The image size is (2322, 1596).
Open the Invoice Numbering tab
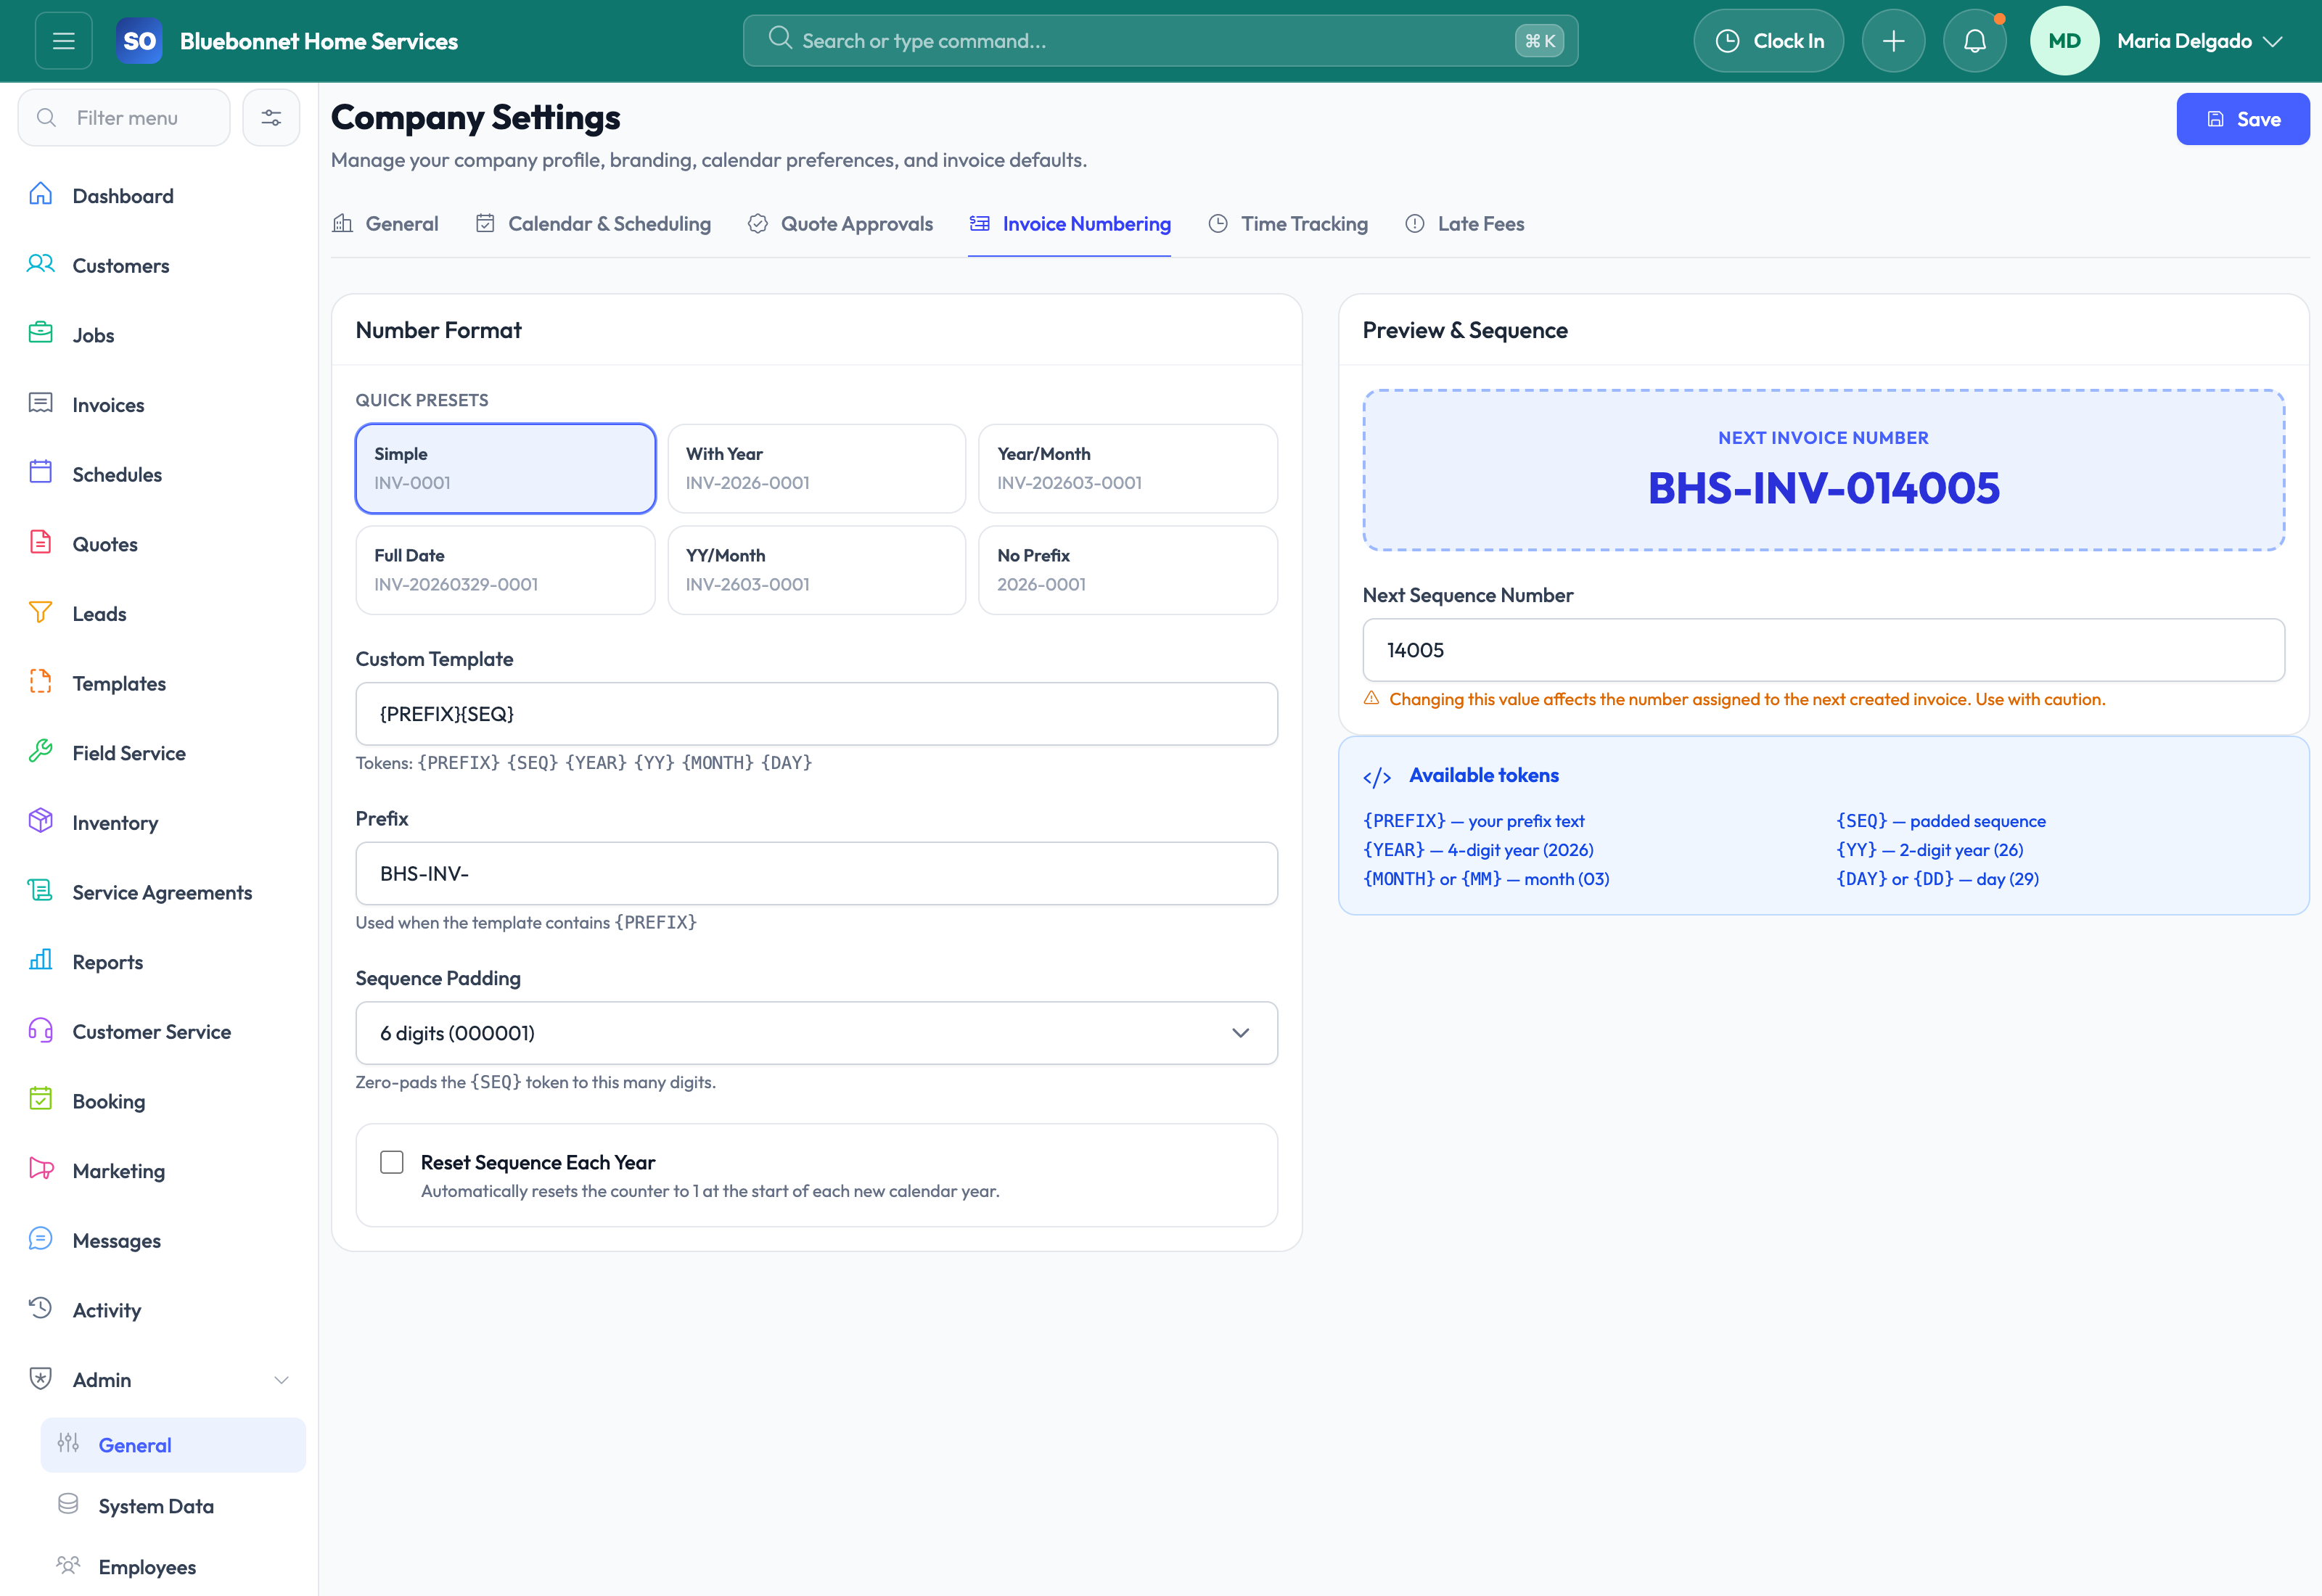(x=1069, y=224)
